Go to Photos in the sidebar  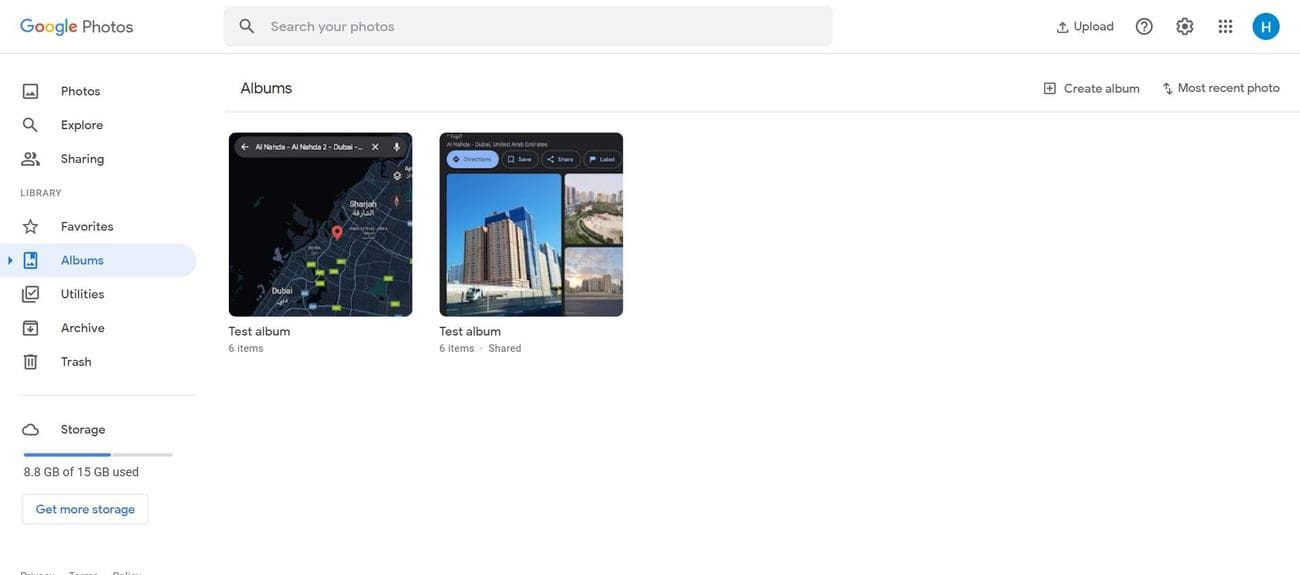[x=80, y=91]
